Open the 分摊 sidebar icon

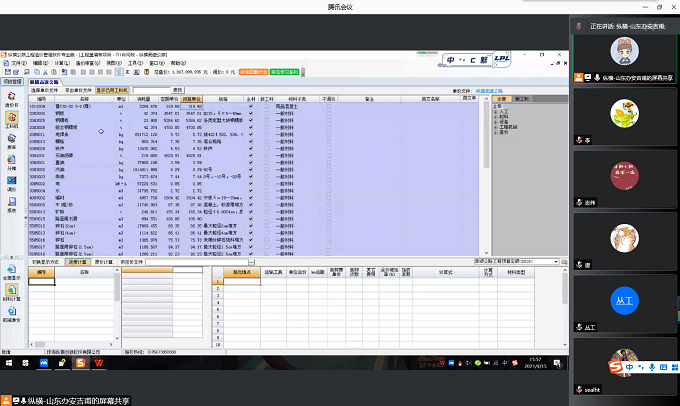(12, 162)
